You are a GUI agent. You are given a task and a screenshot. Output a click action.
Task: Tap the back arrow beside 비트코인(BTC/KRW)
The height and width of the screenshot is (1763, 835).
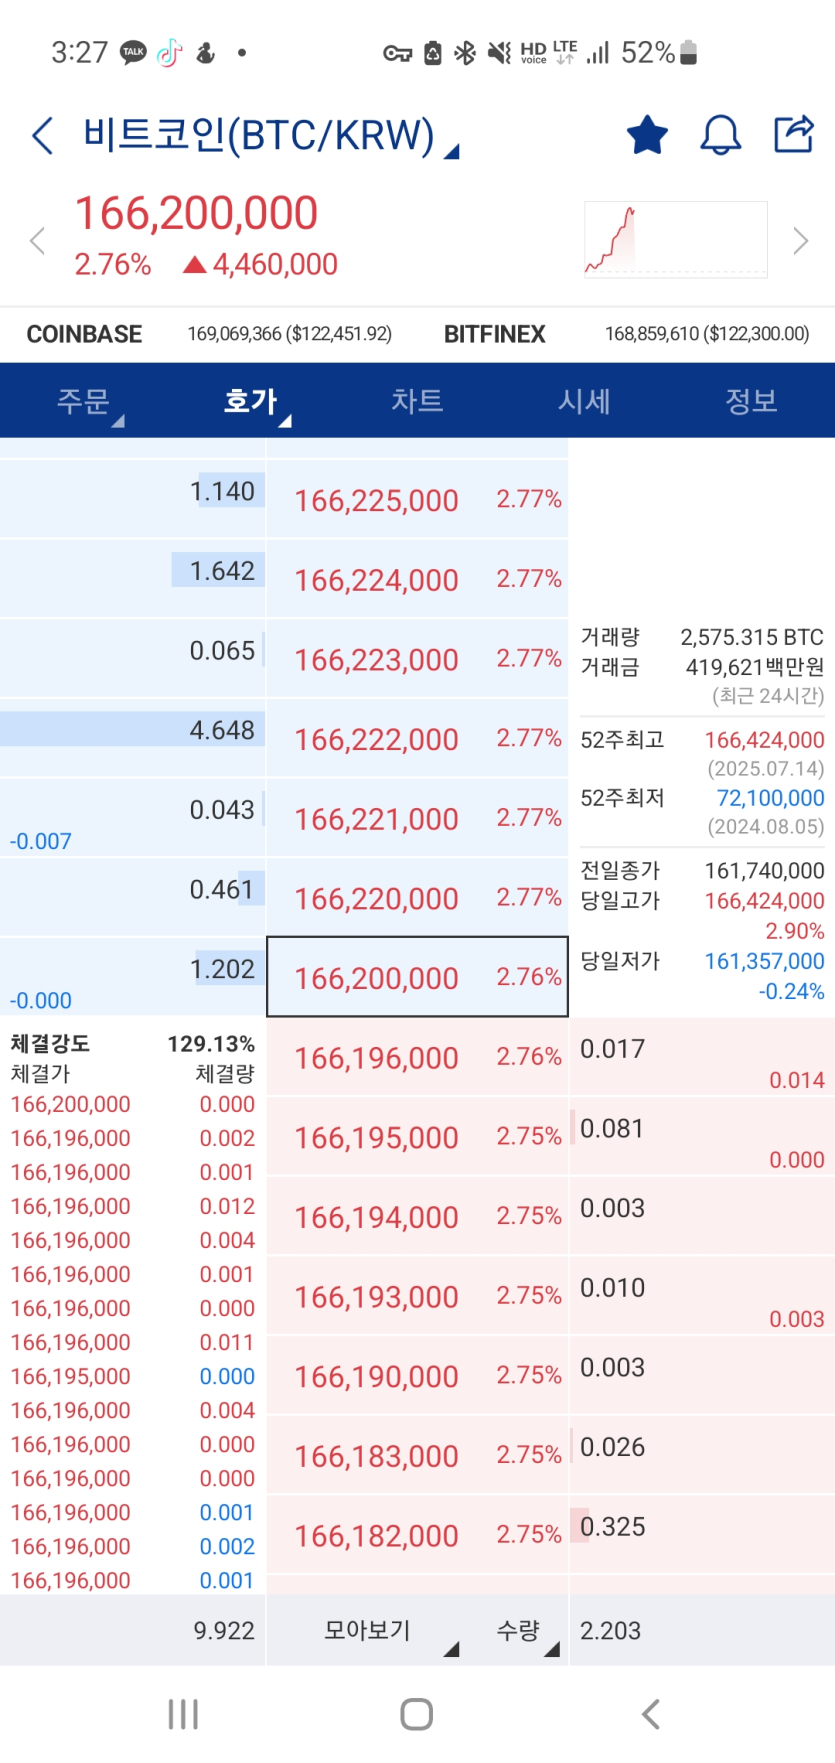(x=42, y=136)
